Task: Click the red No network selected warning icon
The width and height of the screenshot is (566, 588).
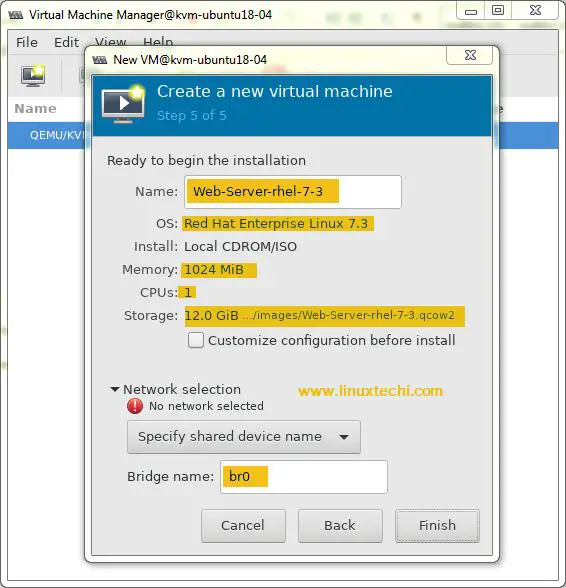Action: point(135,406)
